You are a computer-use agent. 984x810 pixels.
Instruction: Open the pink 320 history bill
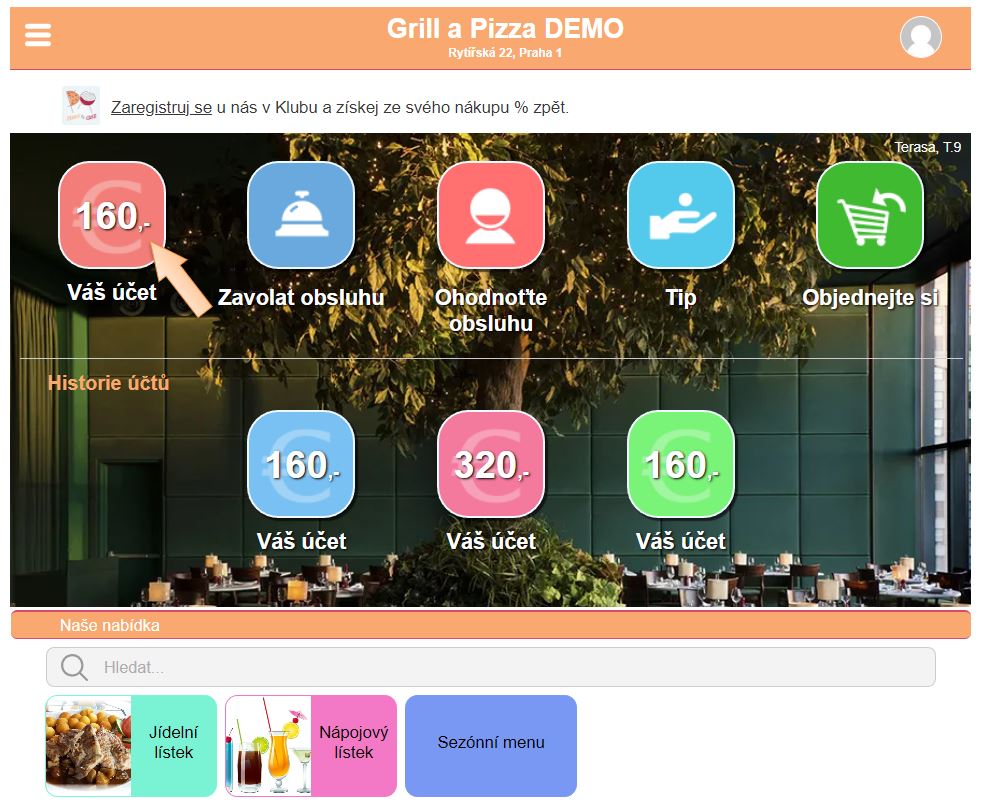pyautogui.click(x=491, y=464)
